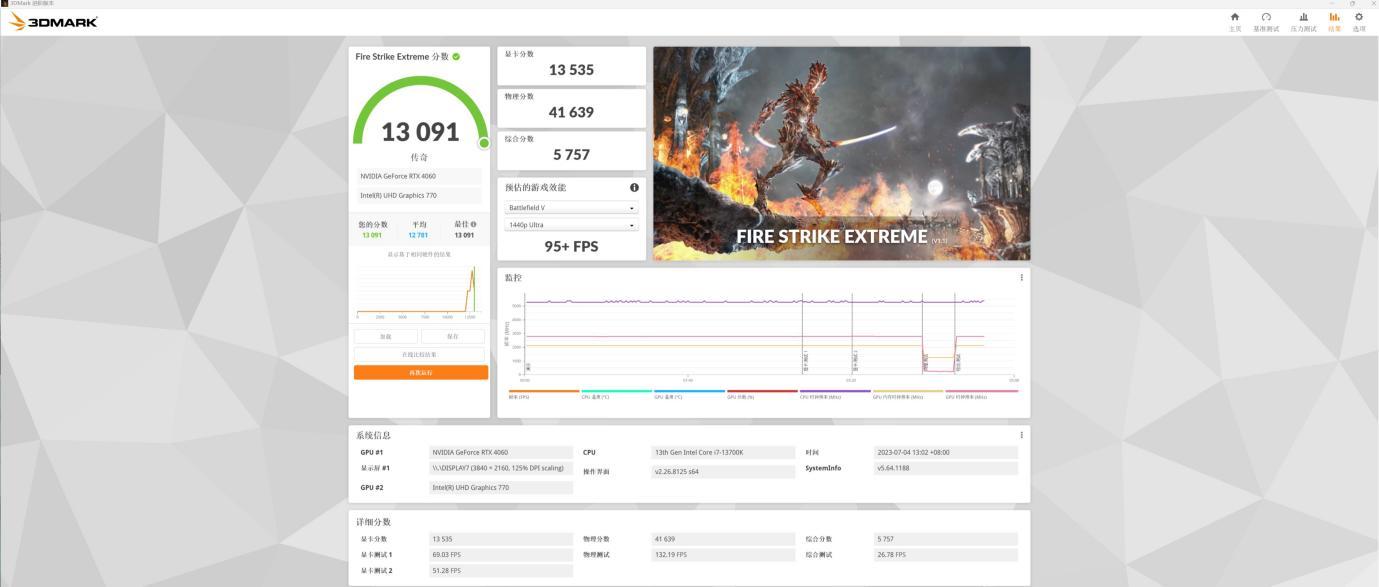Viewport: 1379px width, 587px height.
Task: Toggle the GPU 负载 red legend
Action: click(x=763, y=394)
